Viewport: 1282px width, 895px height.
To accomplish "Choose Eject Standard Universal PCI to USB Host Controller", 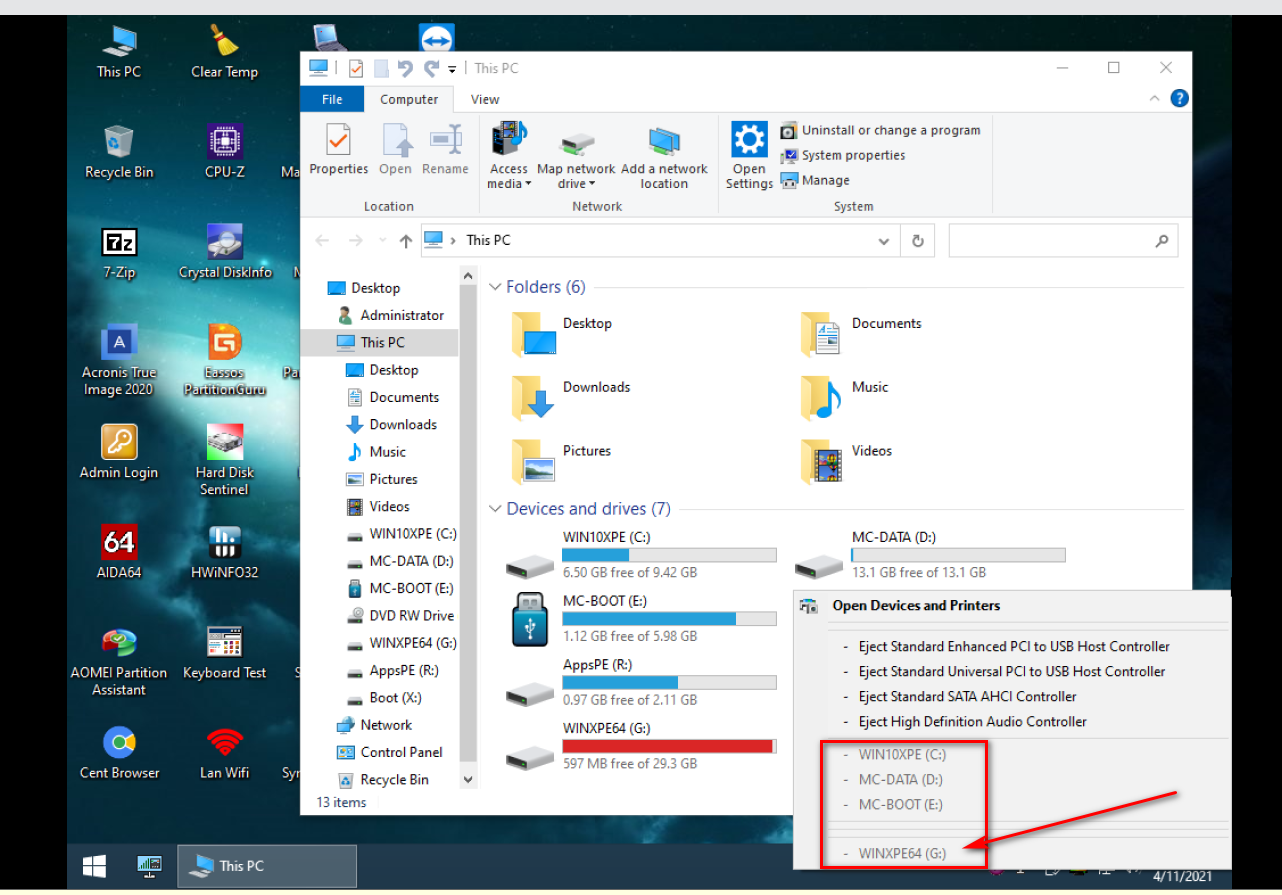I will point(1011,671).
